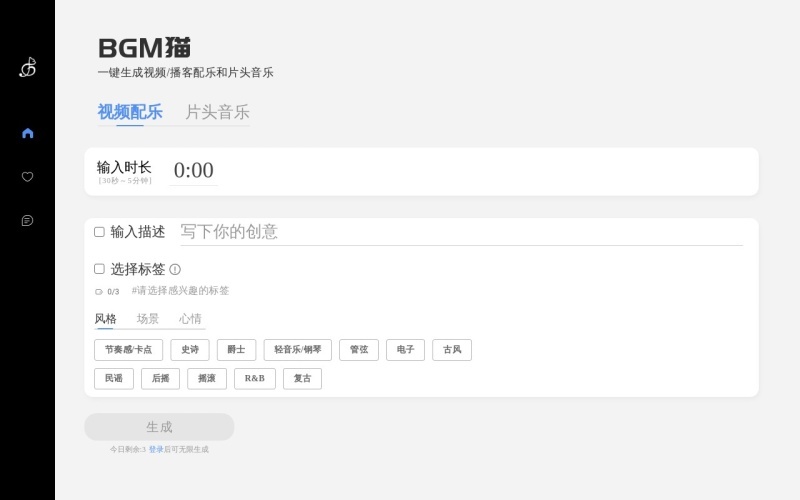Select the 管弦 tag
Screen dimensions: 800x500
point(359,350)
